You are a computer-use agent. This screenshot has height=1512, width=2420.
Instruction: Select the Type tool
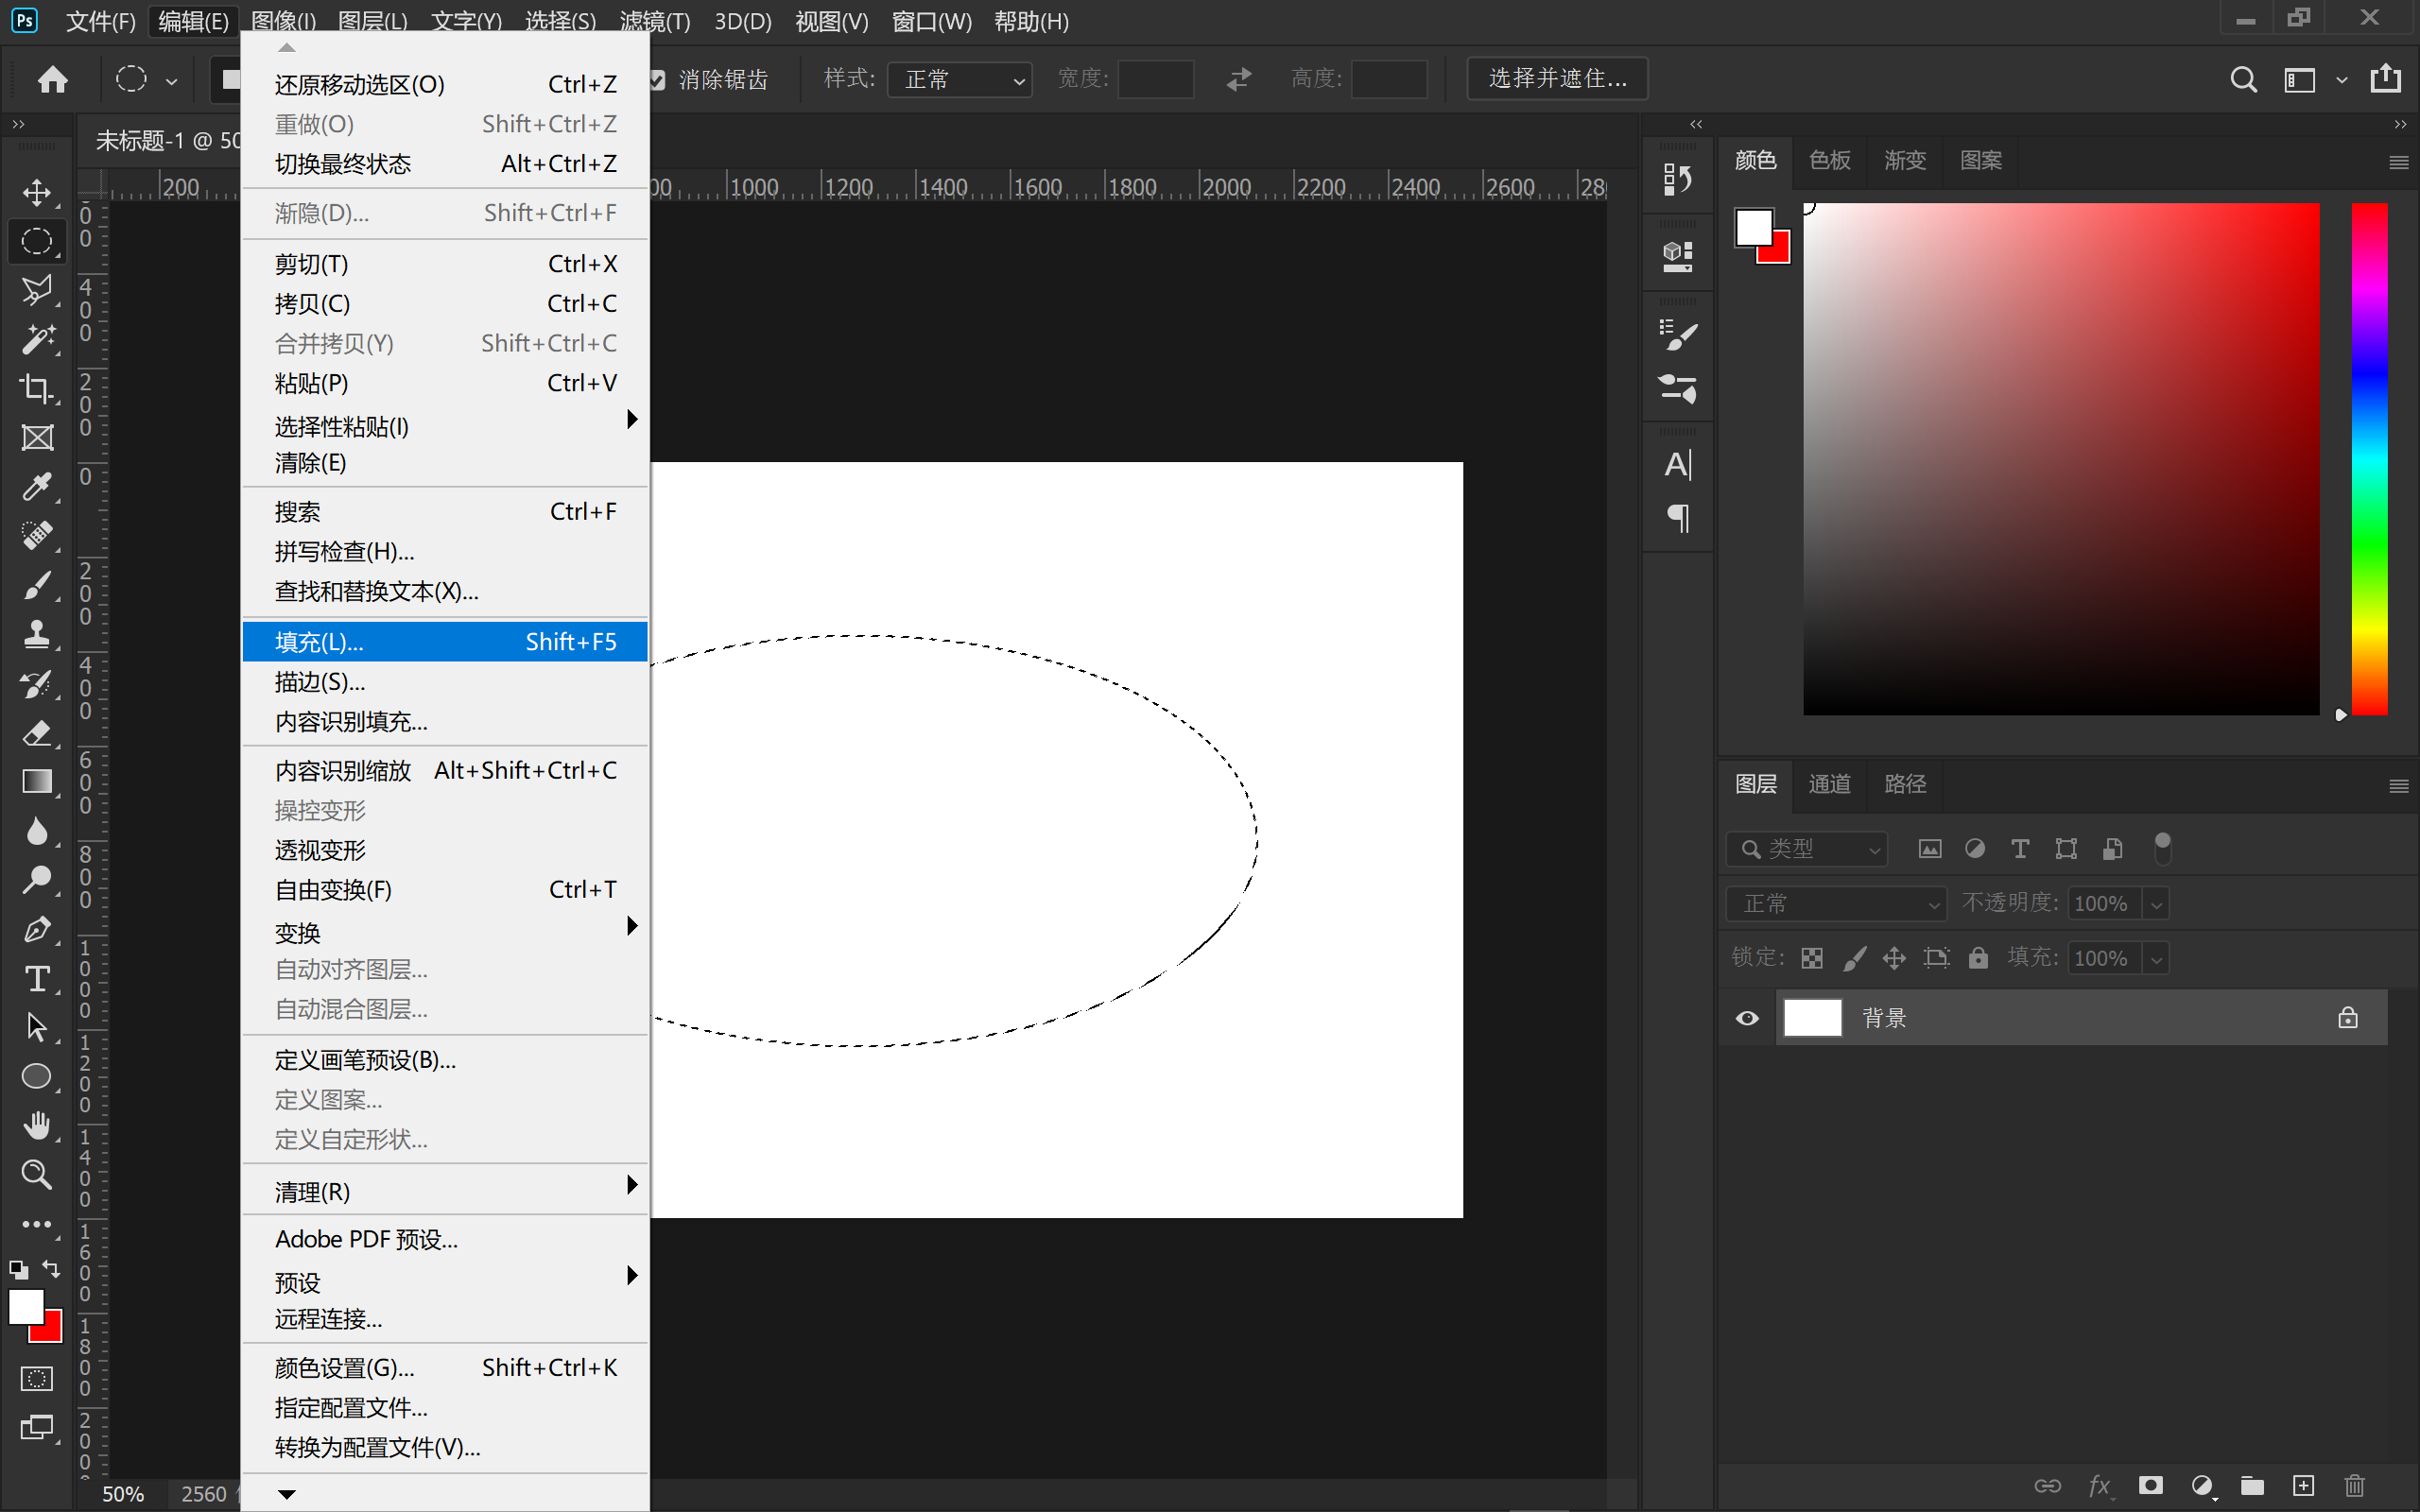37,978
